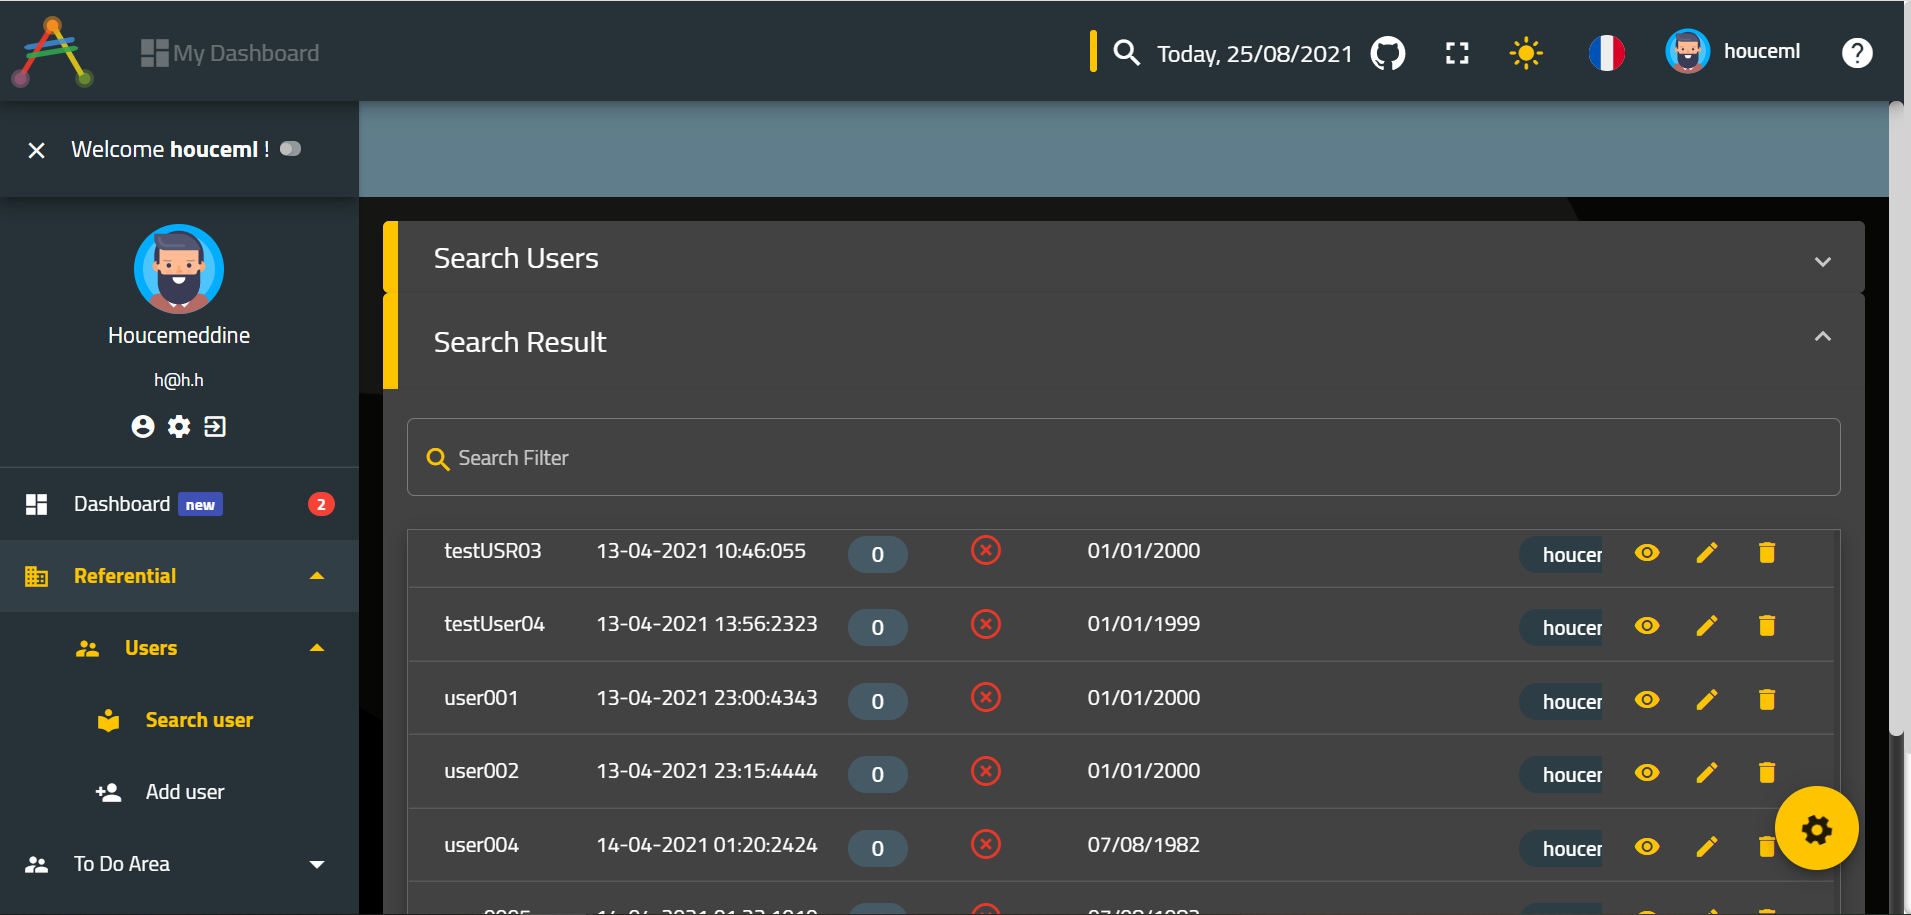Image resolution: width=1911 pixels, height=915 pixels.
Task: Toggle the sun light/dark theme switch
Action: coord(1526,53)
